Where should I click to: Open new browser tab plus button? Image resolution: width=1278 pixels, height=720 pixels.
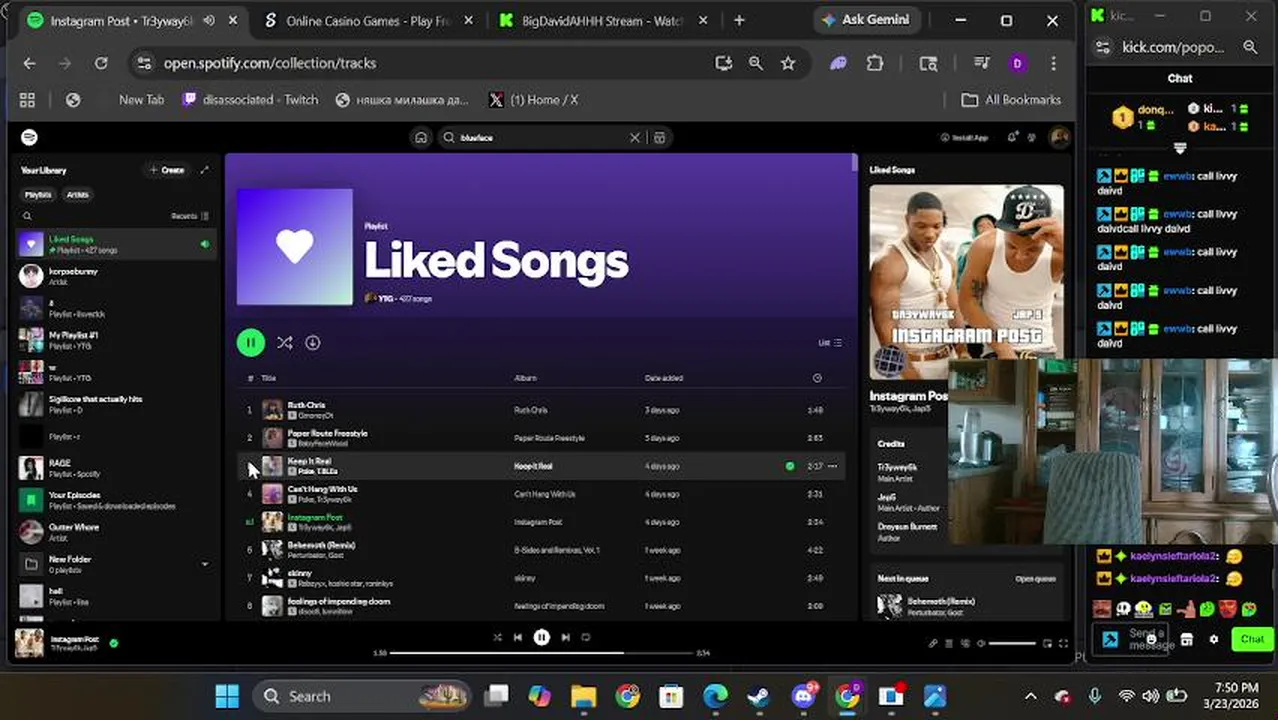pos(739,21)
